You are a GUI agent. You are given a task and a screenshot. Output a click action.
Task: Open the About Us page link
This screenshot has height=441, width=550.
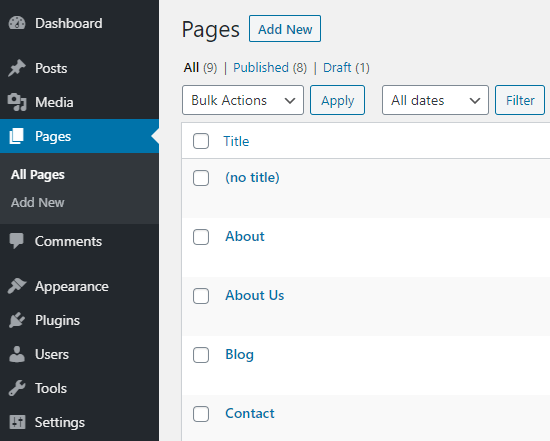pos(255,295)
